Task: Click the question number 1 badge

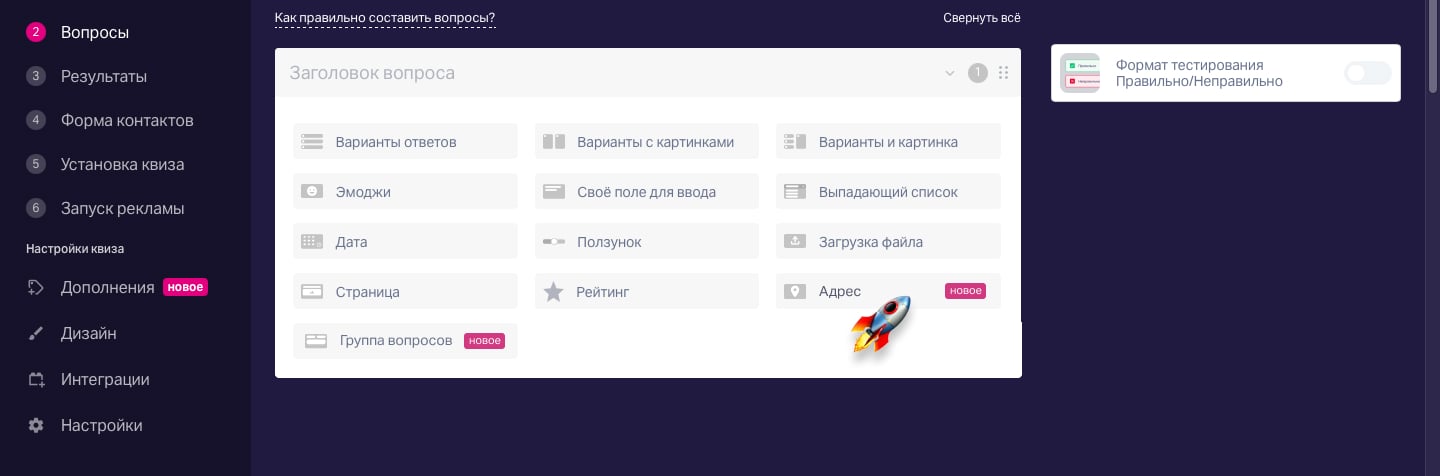Action: coord(977,73)
